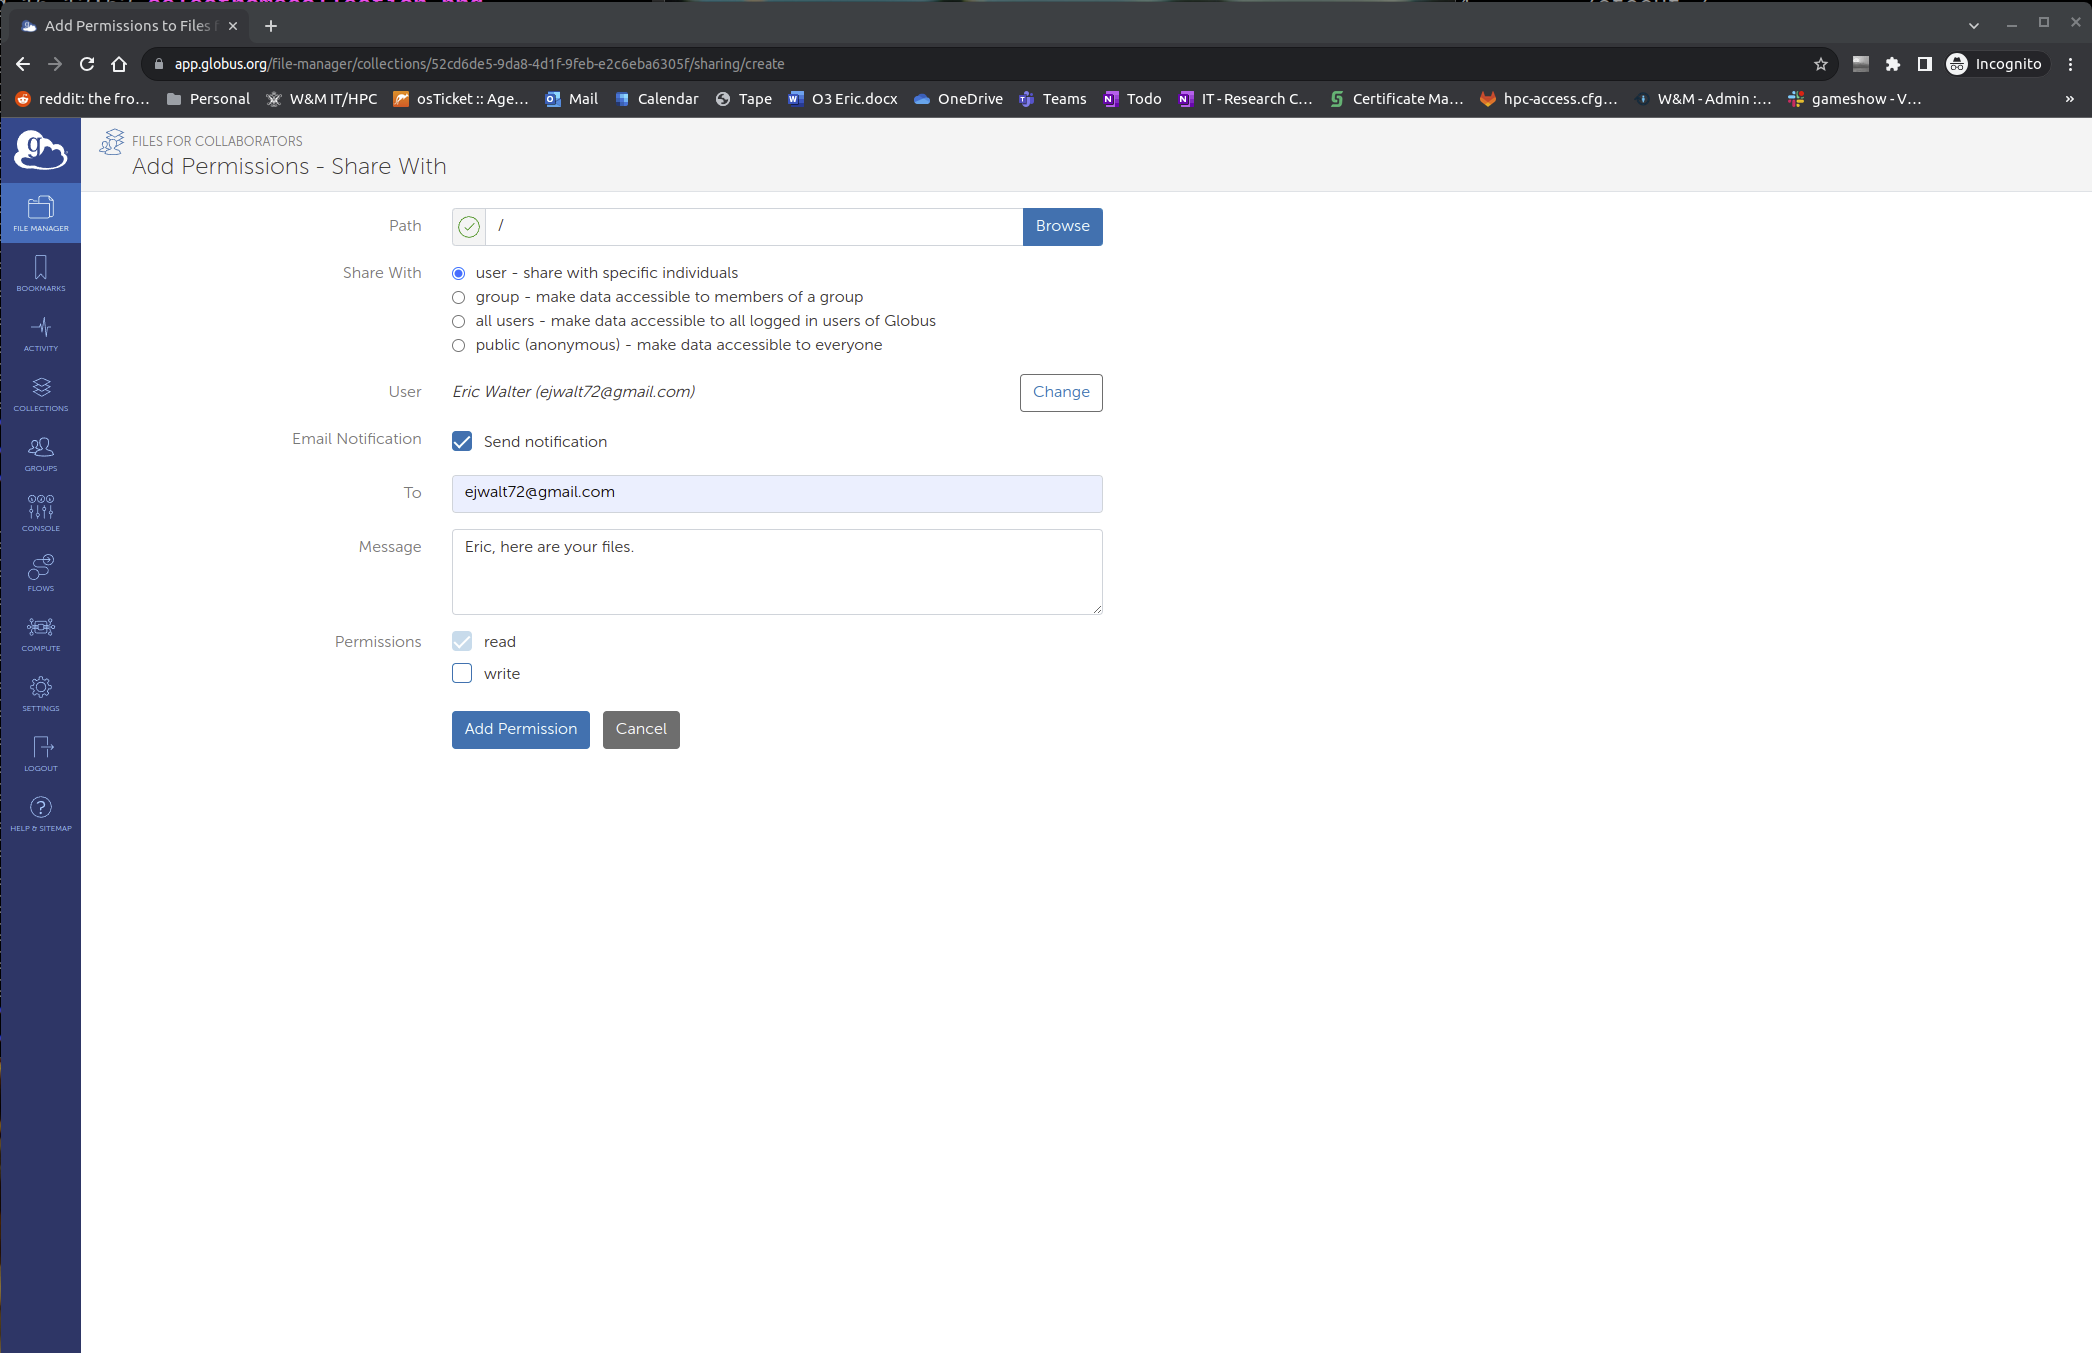Image resolution: width=2092 pixels, height=1353 pixels.
Task: Enable the write permission checkbox
Action: point(462,673)
